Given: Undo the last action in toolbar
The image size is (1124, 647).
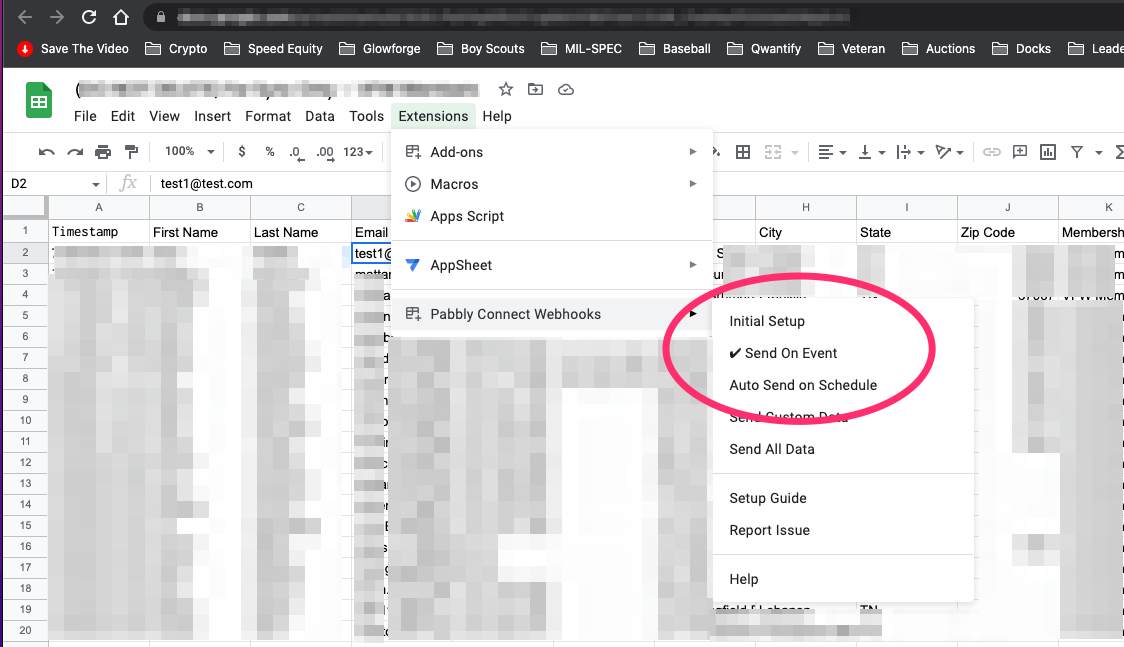Looking at the screenshot, I should click(47, 152).
